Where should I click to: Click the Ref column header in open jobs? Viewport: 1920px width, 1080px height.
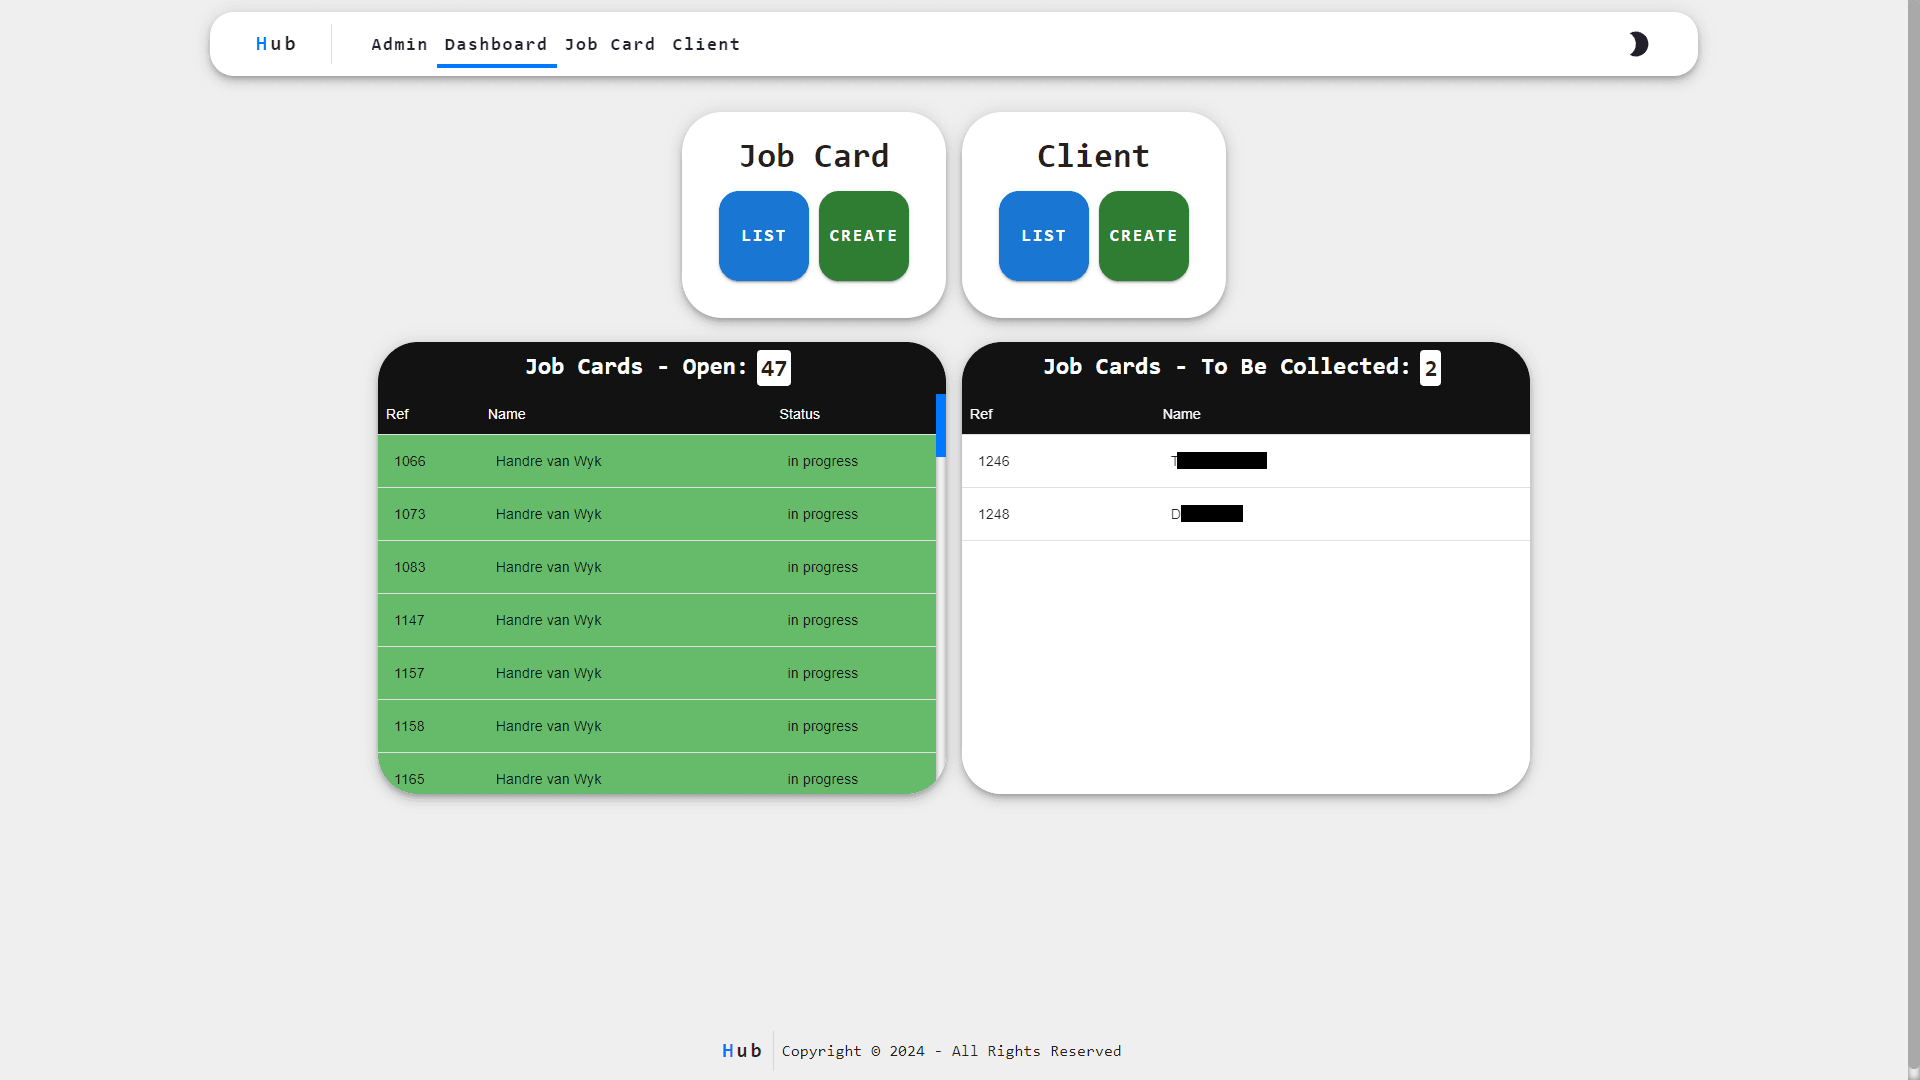tap(397, 414)
